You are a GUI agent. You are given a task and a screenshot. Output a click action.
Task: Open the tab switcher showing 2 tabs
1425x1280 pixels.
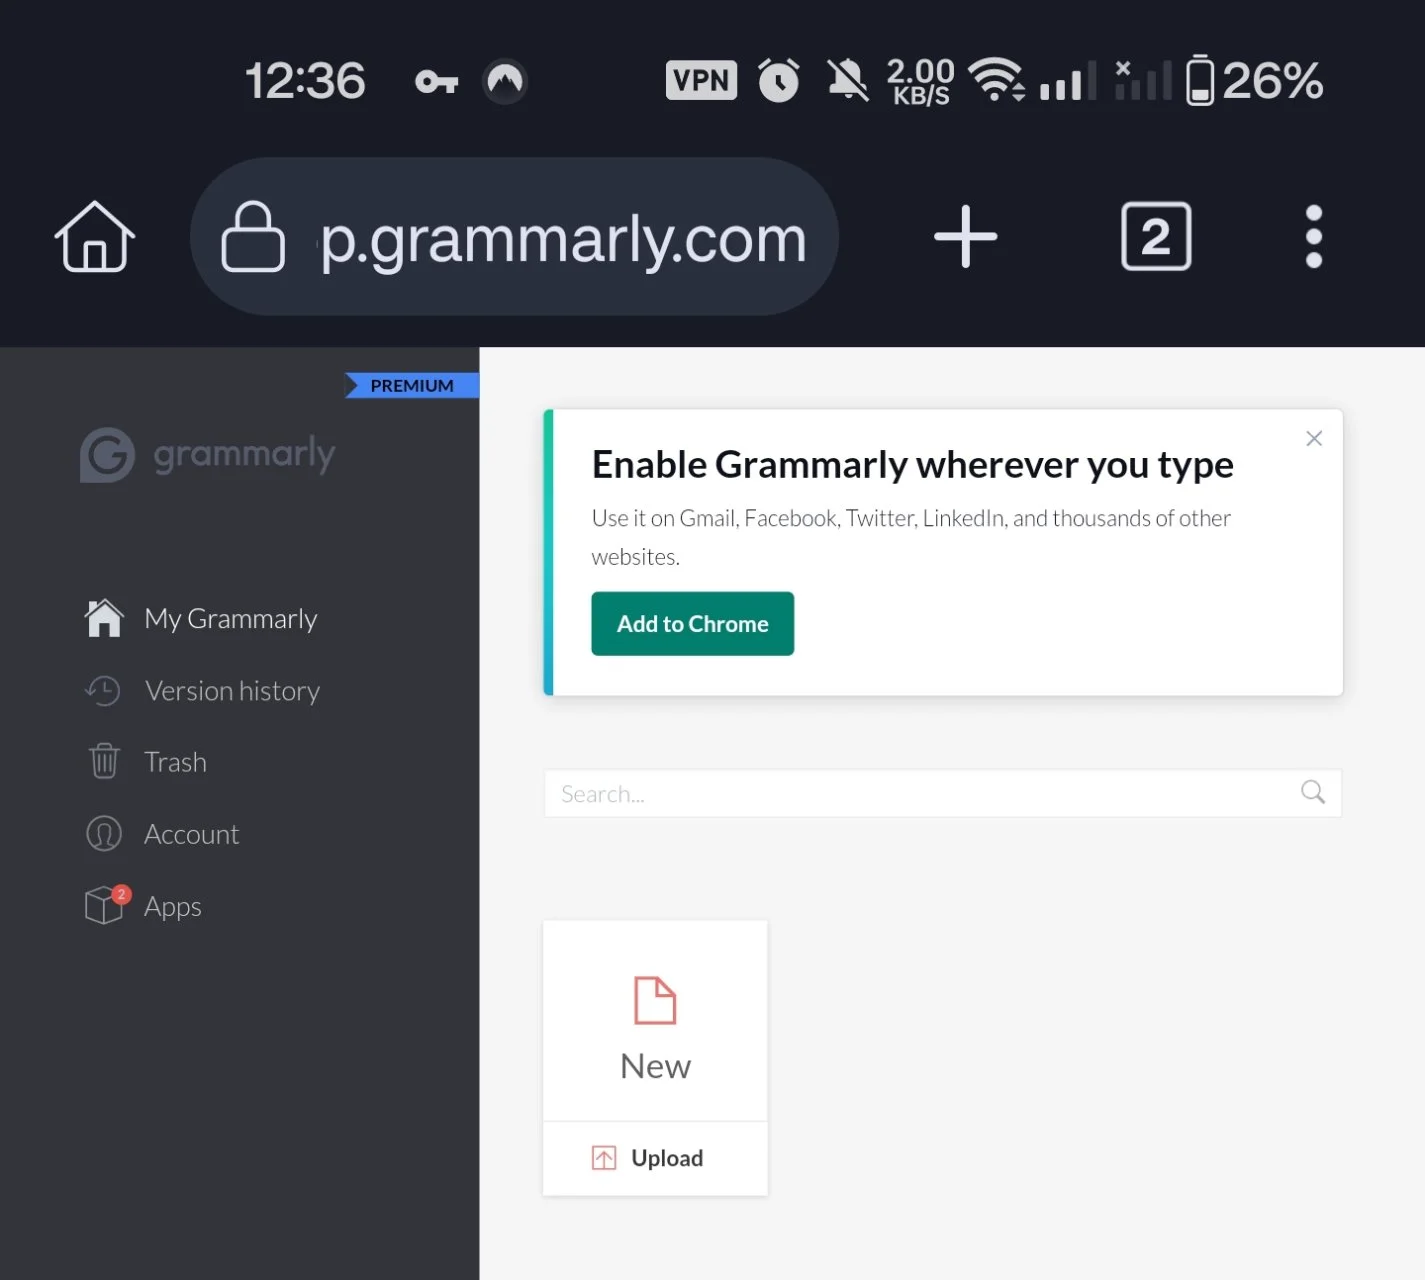tap(1156, 237)
